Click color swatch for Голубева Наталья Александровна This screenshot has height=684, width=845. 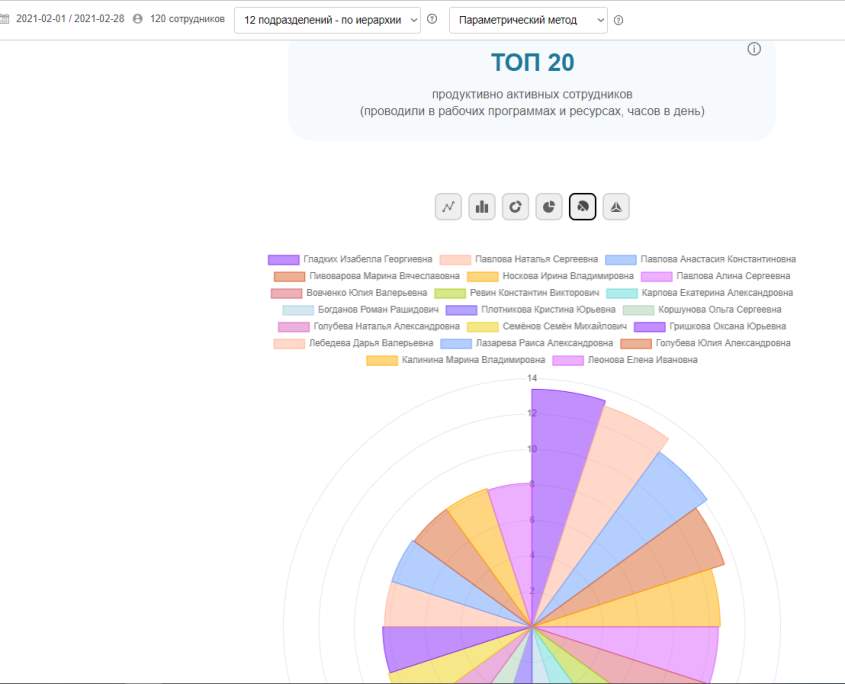point(294,327)
